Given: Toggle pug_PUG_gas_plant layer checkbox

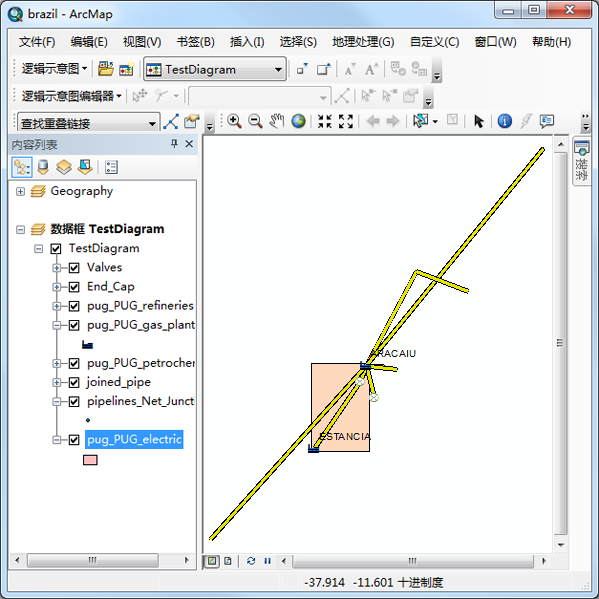Looking at the screenshot, I should (x=74, y=325).
